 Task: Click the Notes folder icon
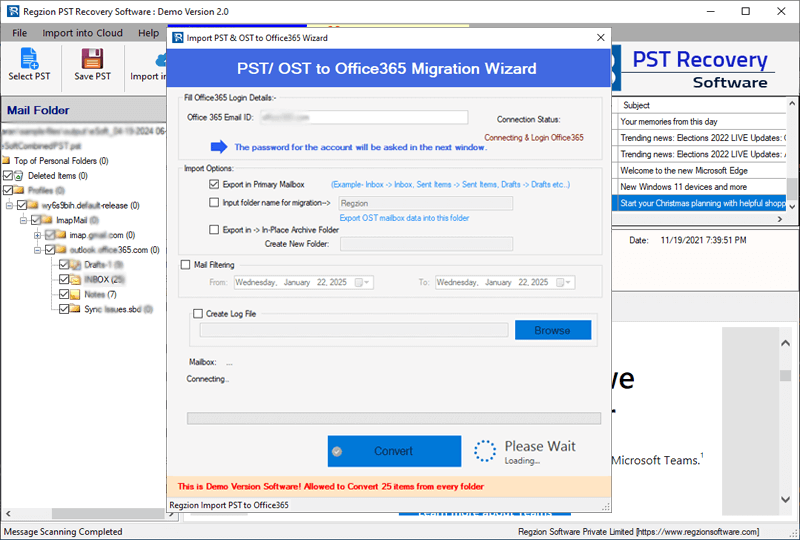point(75,294)
